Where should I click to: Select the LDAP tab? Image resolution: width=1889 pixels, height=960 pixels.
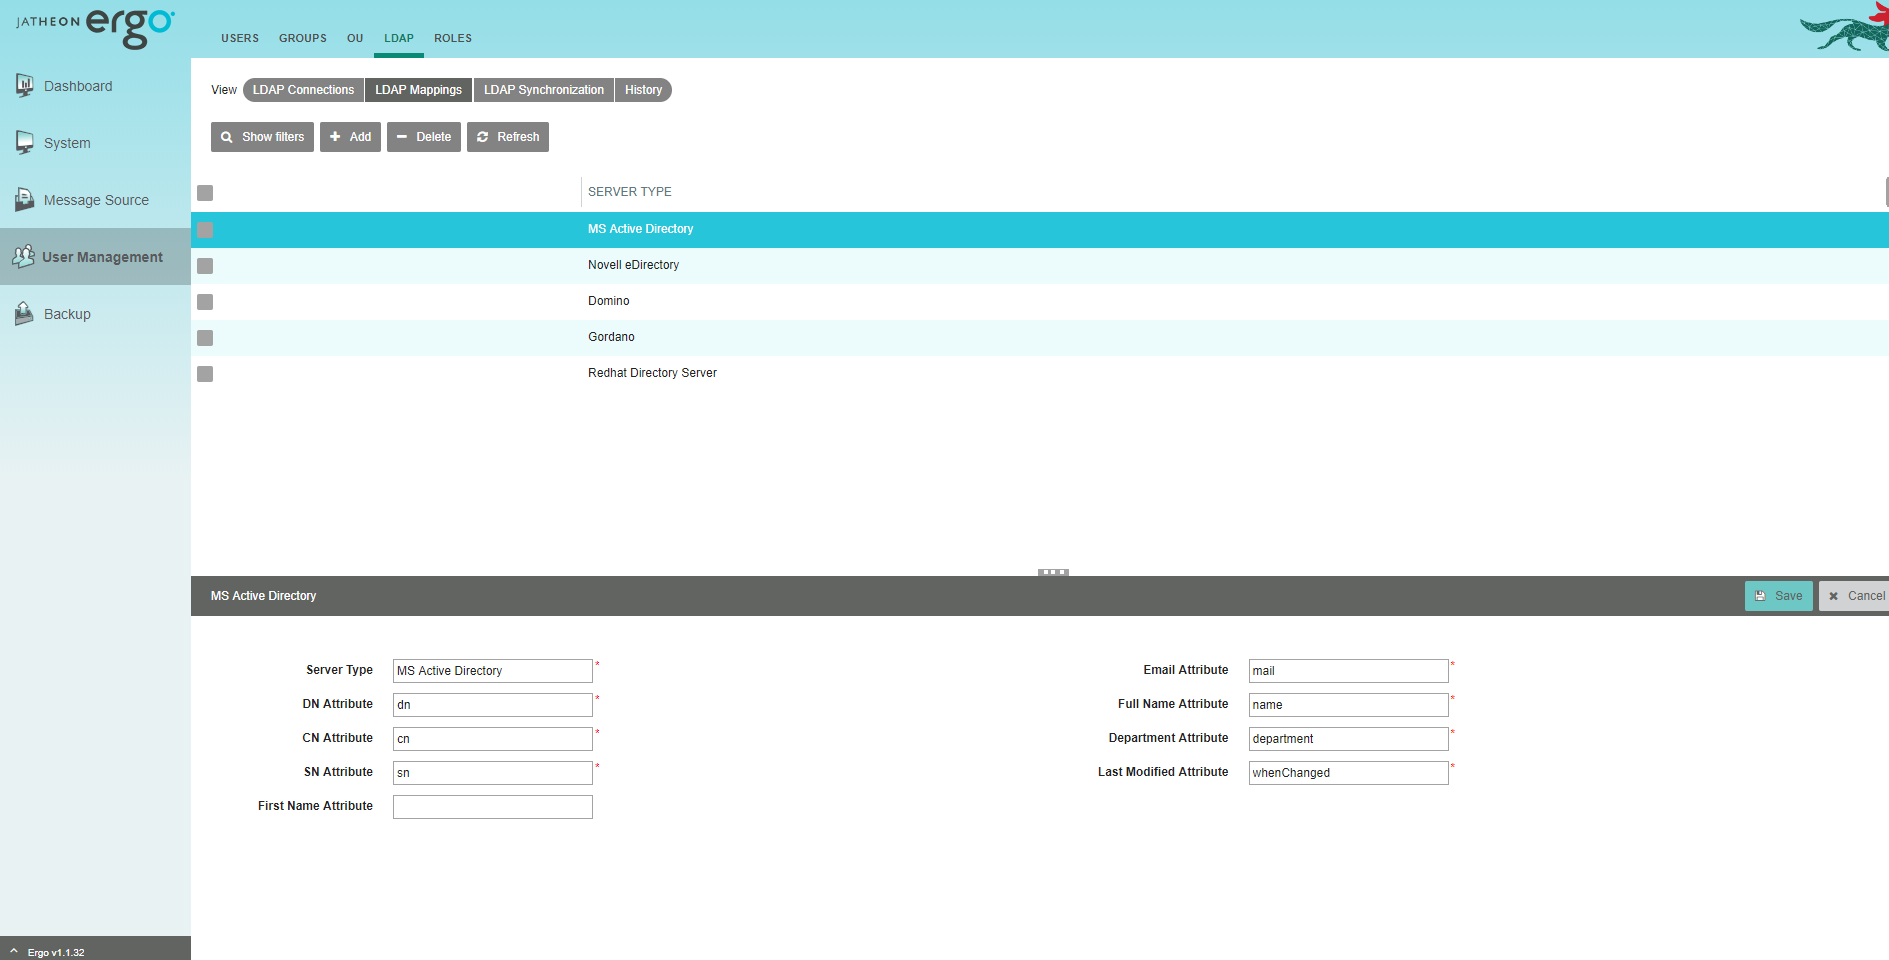pos(399,38)
